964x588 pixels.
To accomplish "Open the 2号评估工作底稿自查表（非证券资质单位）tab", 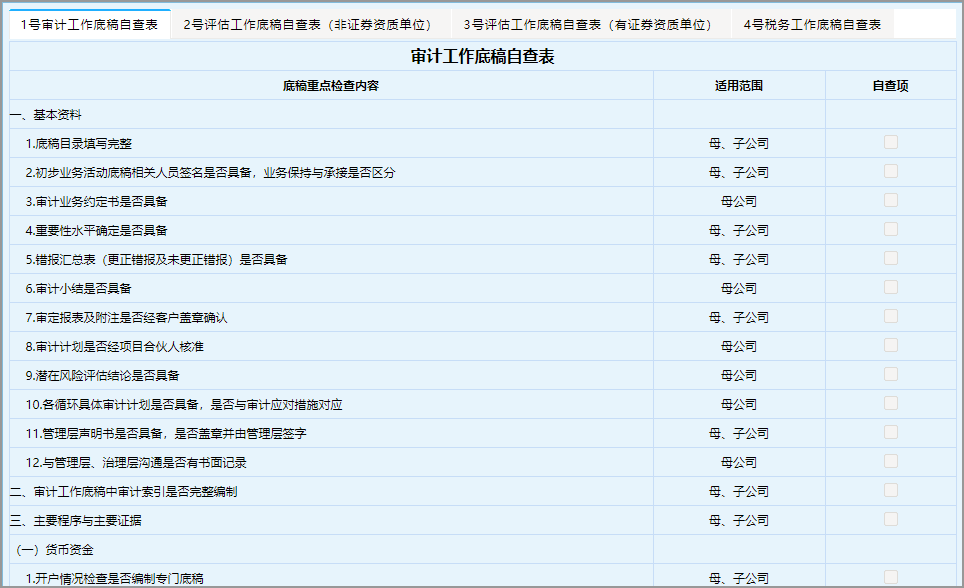I will coord(307,25).
